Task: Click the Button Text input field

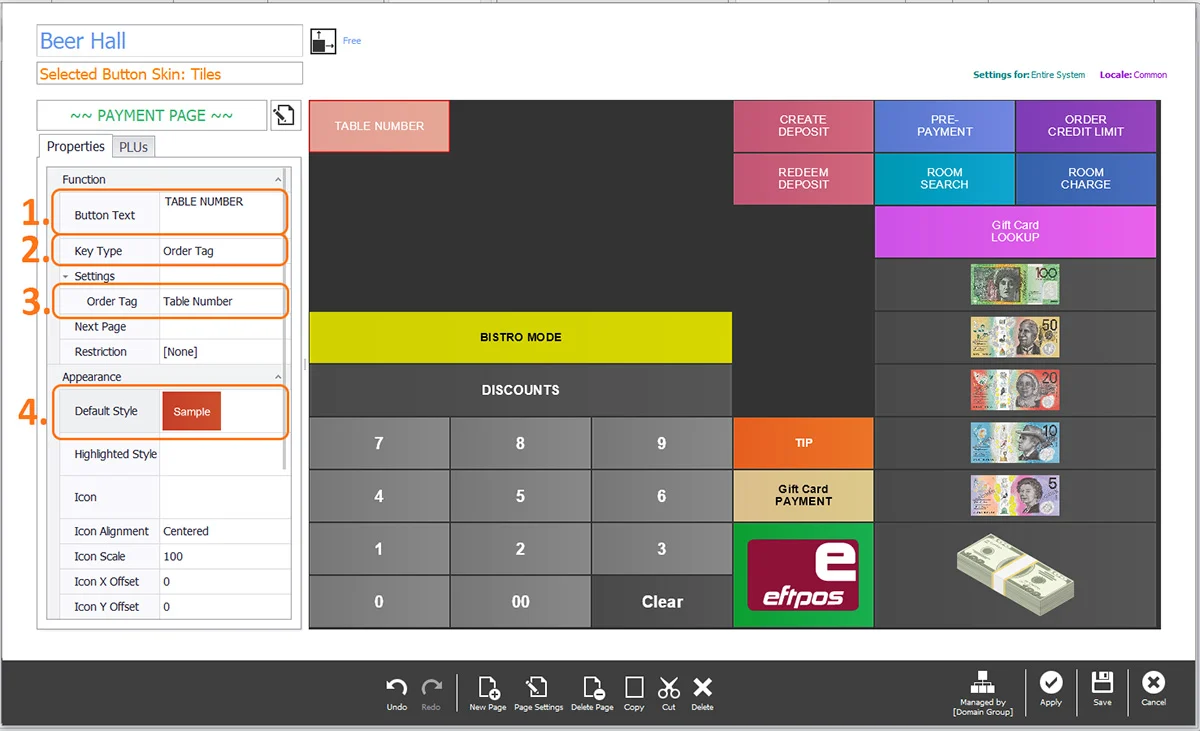Action: pos(224,214)
